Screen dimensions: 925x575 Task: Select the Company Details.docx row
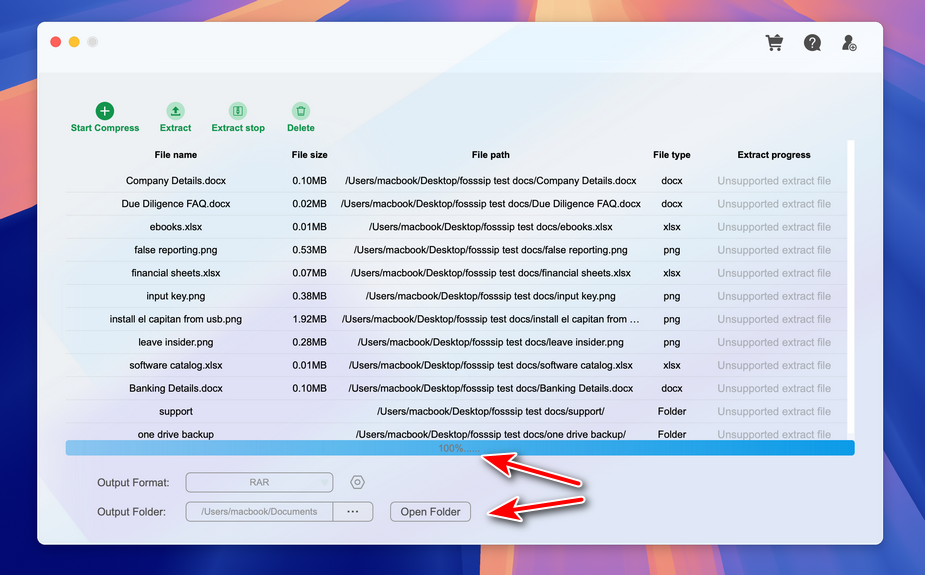(176, 181)
